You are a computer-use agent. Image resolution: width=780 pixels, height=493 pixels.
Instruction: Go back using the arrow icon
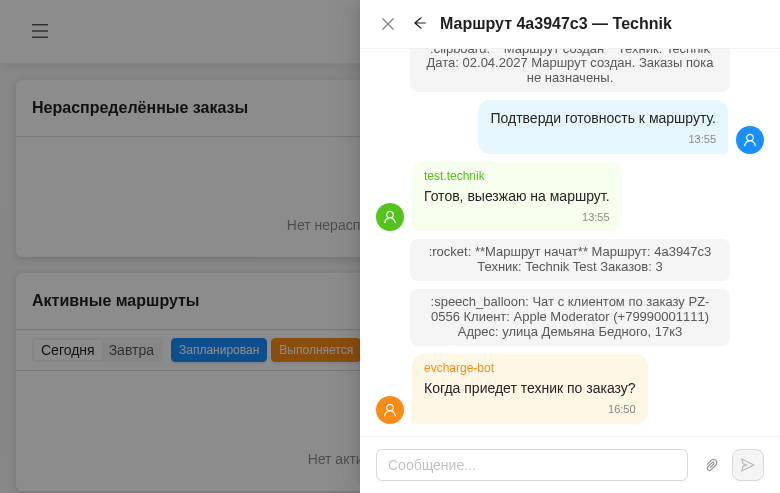(x=420, y=24)
